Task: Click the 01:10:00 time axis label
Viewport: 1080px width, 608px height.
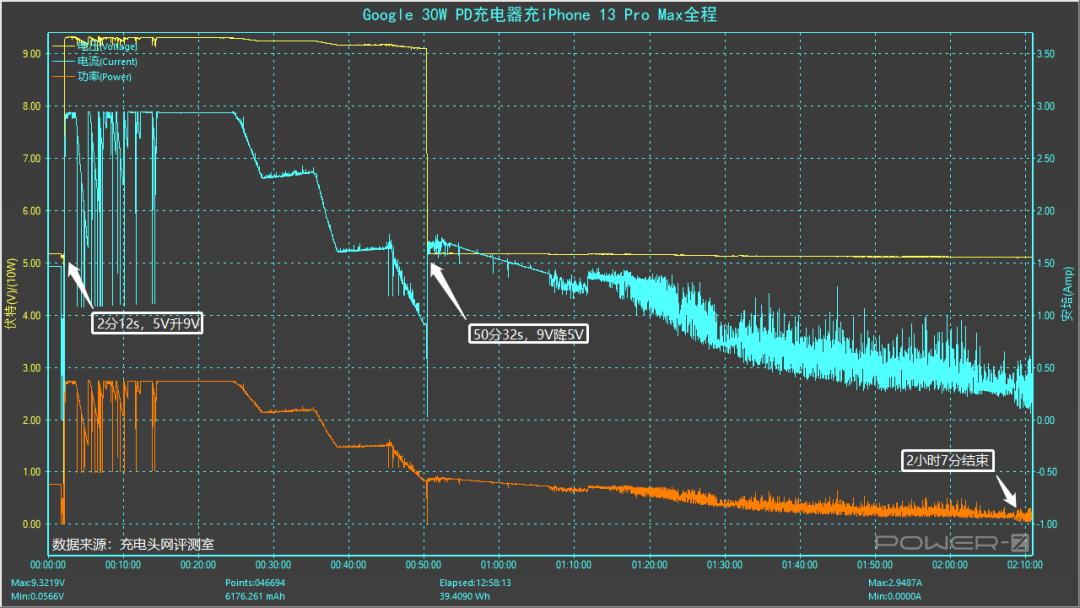Action: [574, 565]
